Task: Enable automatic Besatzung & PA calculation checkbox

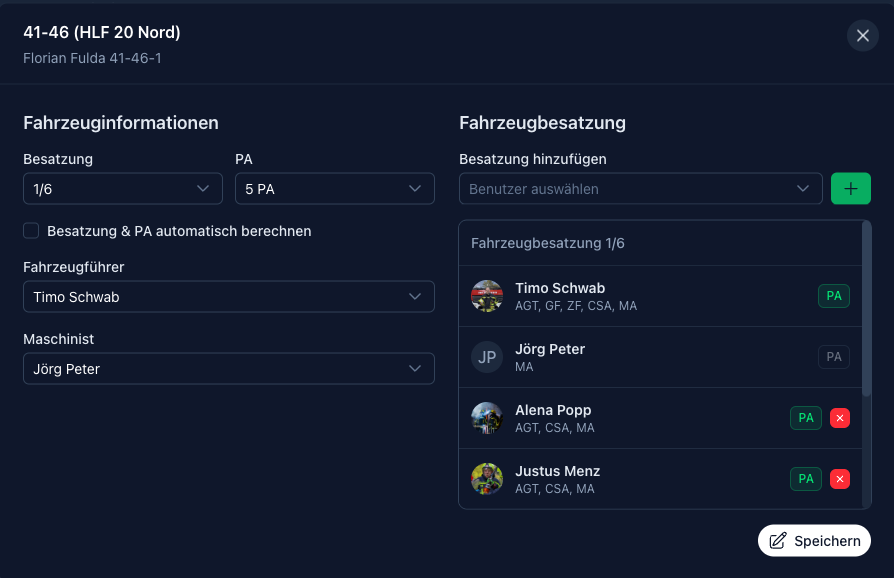Action: pos(30,231)
